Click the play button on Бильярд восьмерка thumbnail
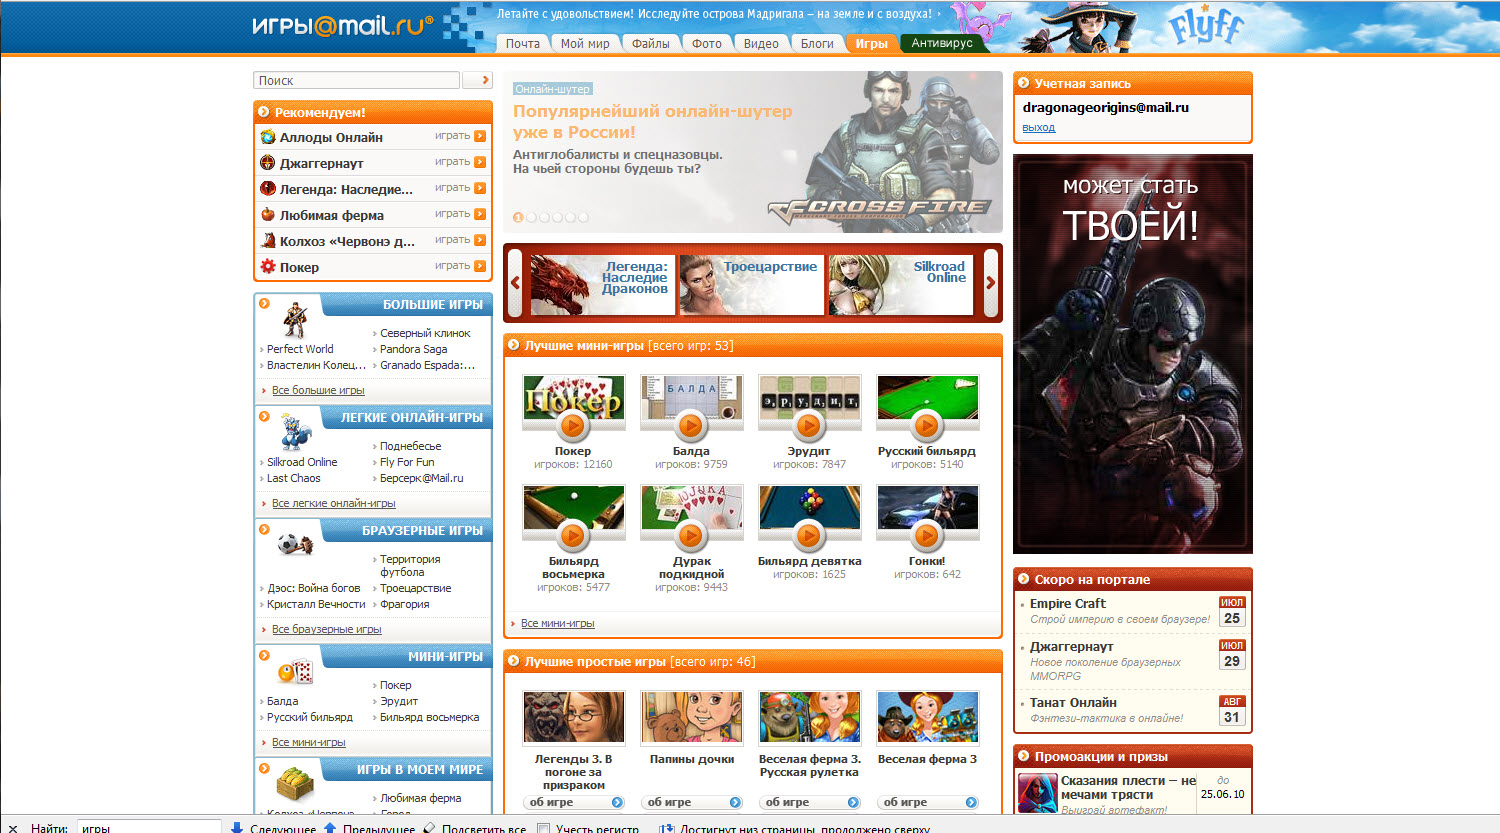1500x833 pixels. tap(573, 536)
